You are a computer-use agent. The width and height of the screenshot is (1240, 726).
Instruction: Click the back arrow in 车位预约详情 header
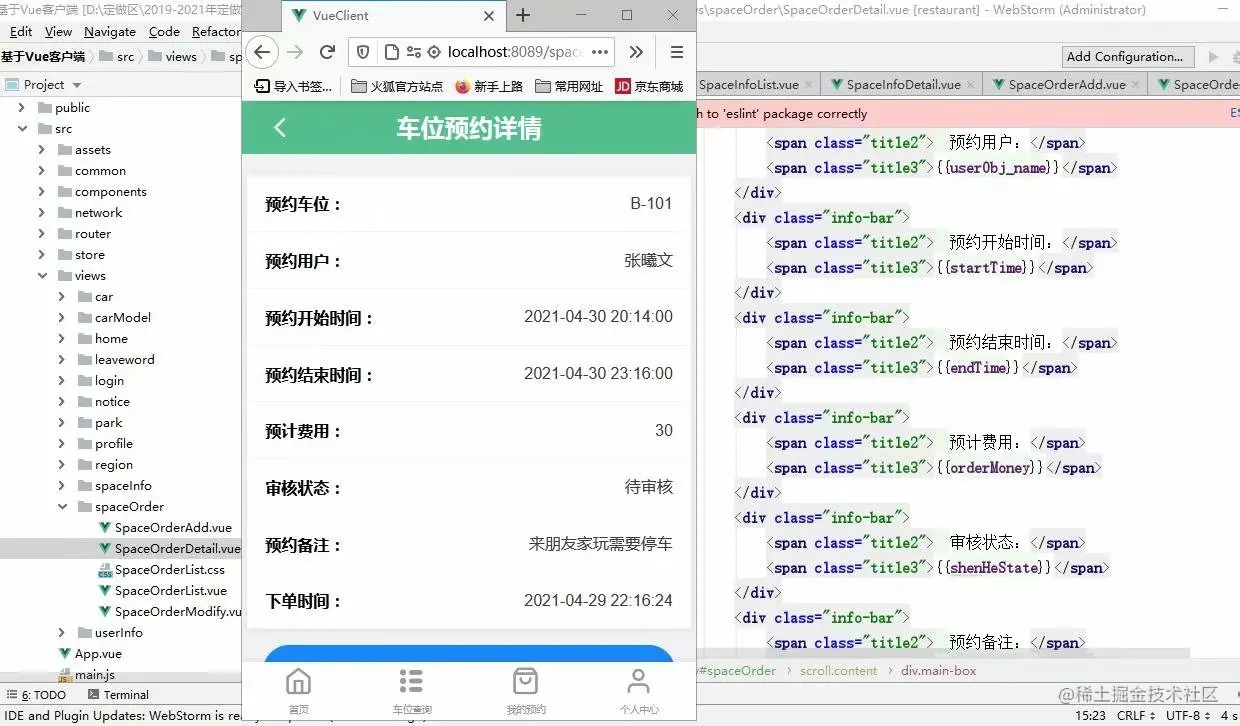(280, 127)
